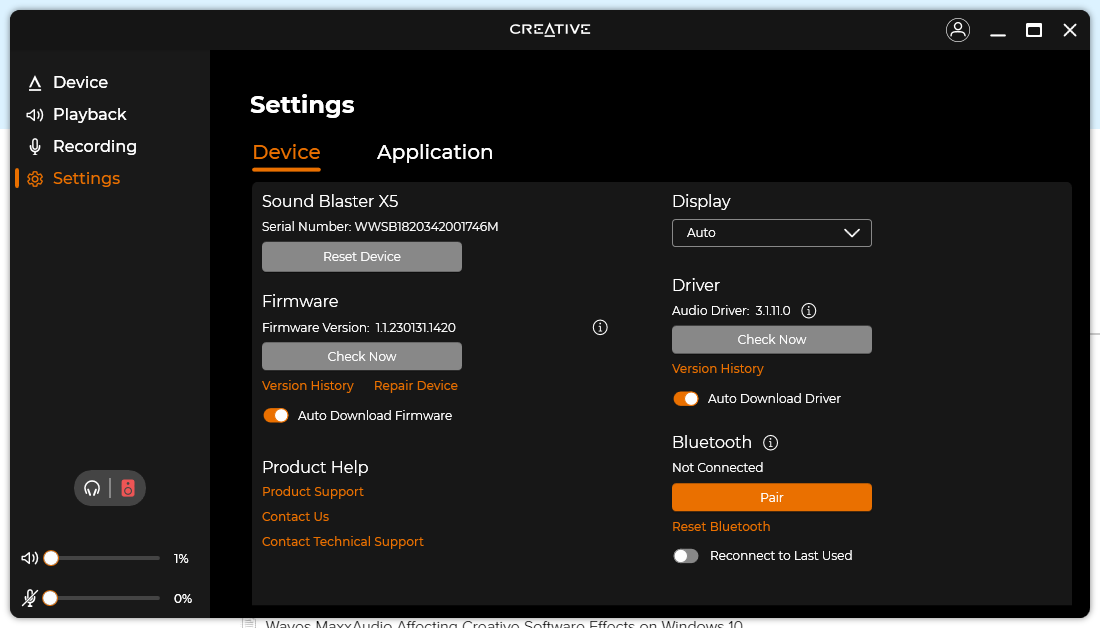Click the Device triangle icon in sidebar
Image resolution: width=1100 pixels, height=628 pixels.
[34, 83]
